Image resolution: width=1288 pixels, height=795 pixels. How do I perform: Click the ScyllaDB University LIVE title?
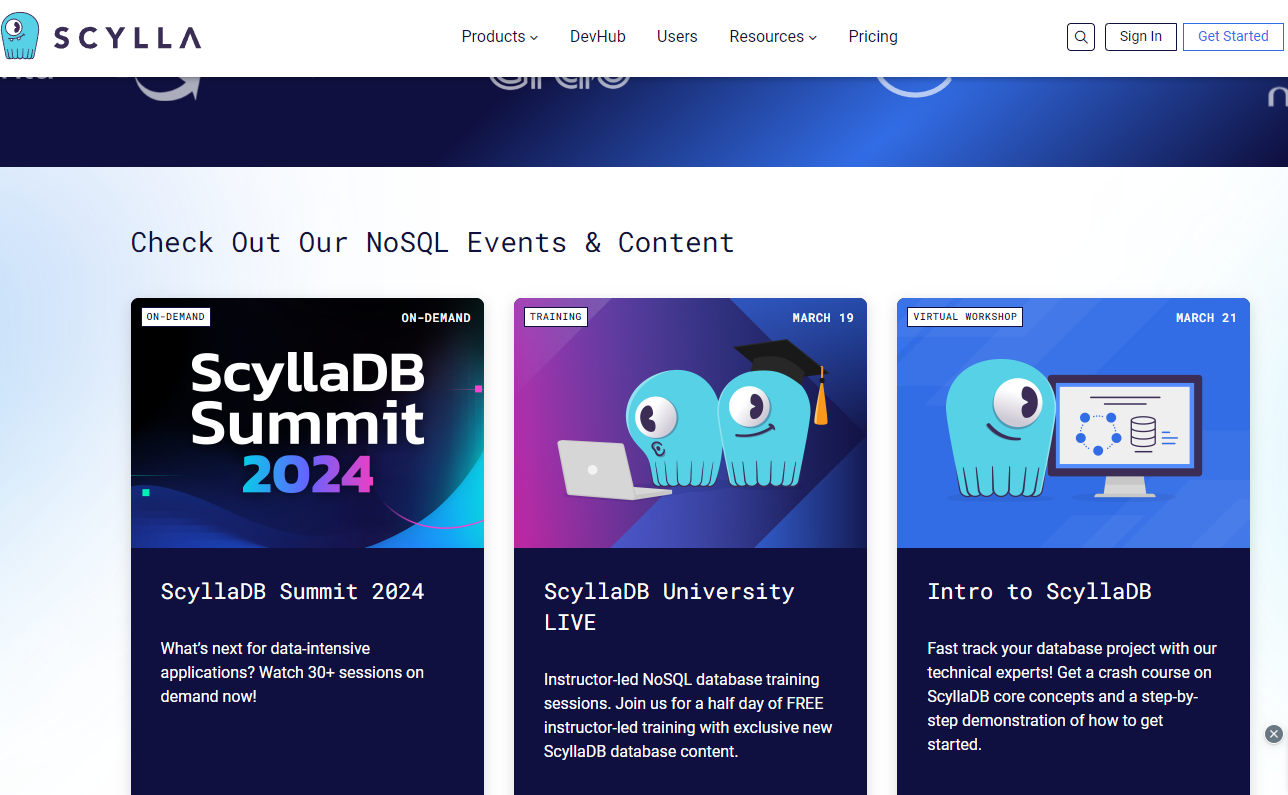point(669,606)
